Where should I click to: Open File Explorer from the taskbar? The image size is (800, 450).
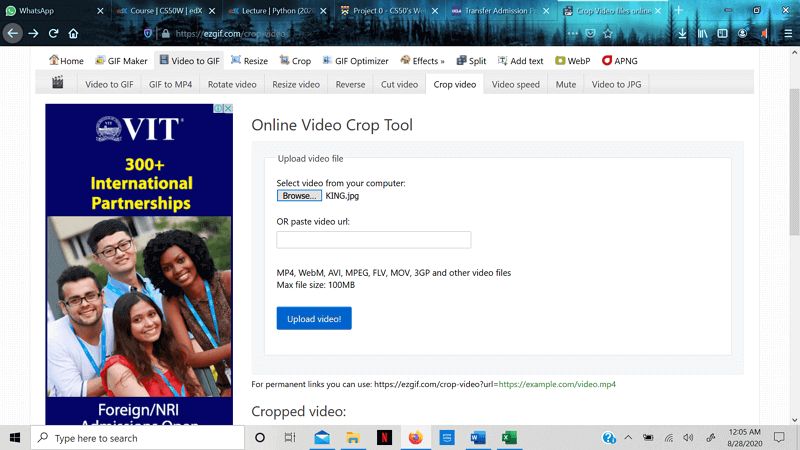pos(353,438)
